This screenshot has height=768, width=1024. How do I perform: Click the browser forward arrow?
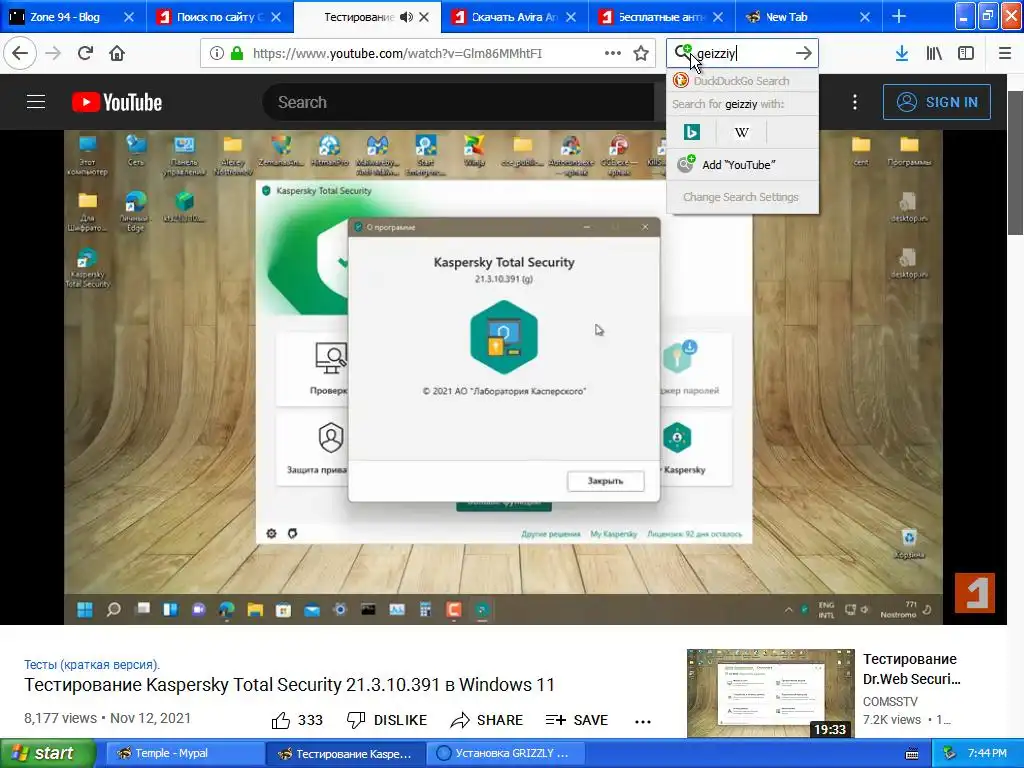tap(53, 54)
